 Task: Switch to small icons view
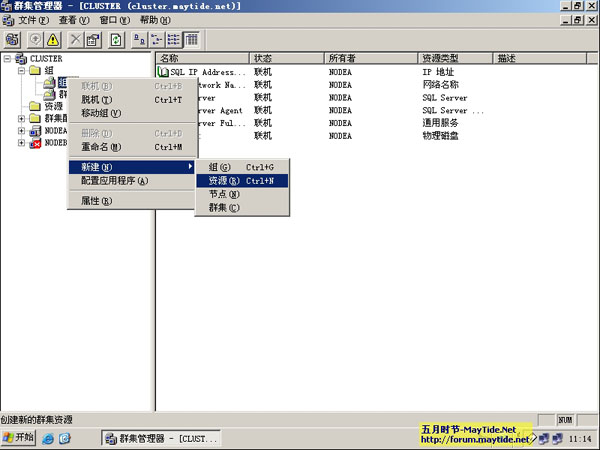point(157,39)
